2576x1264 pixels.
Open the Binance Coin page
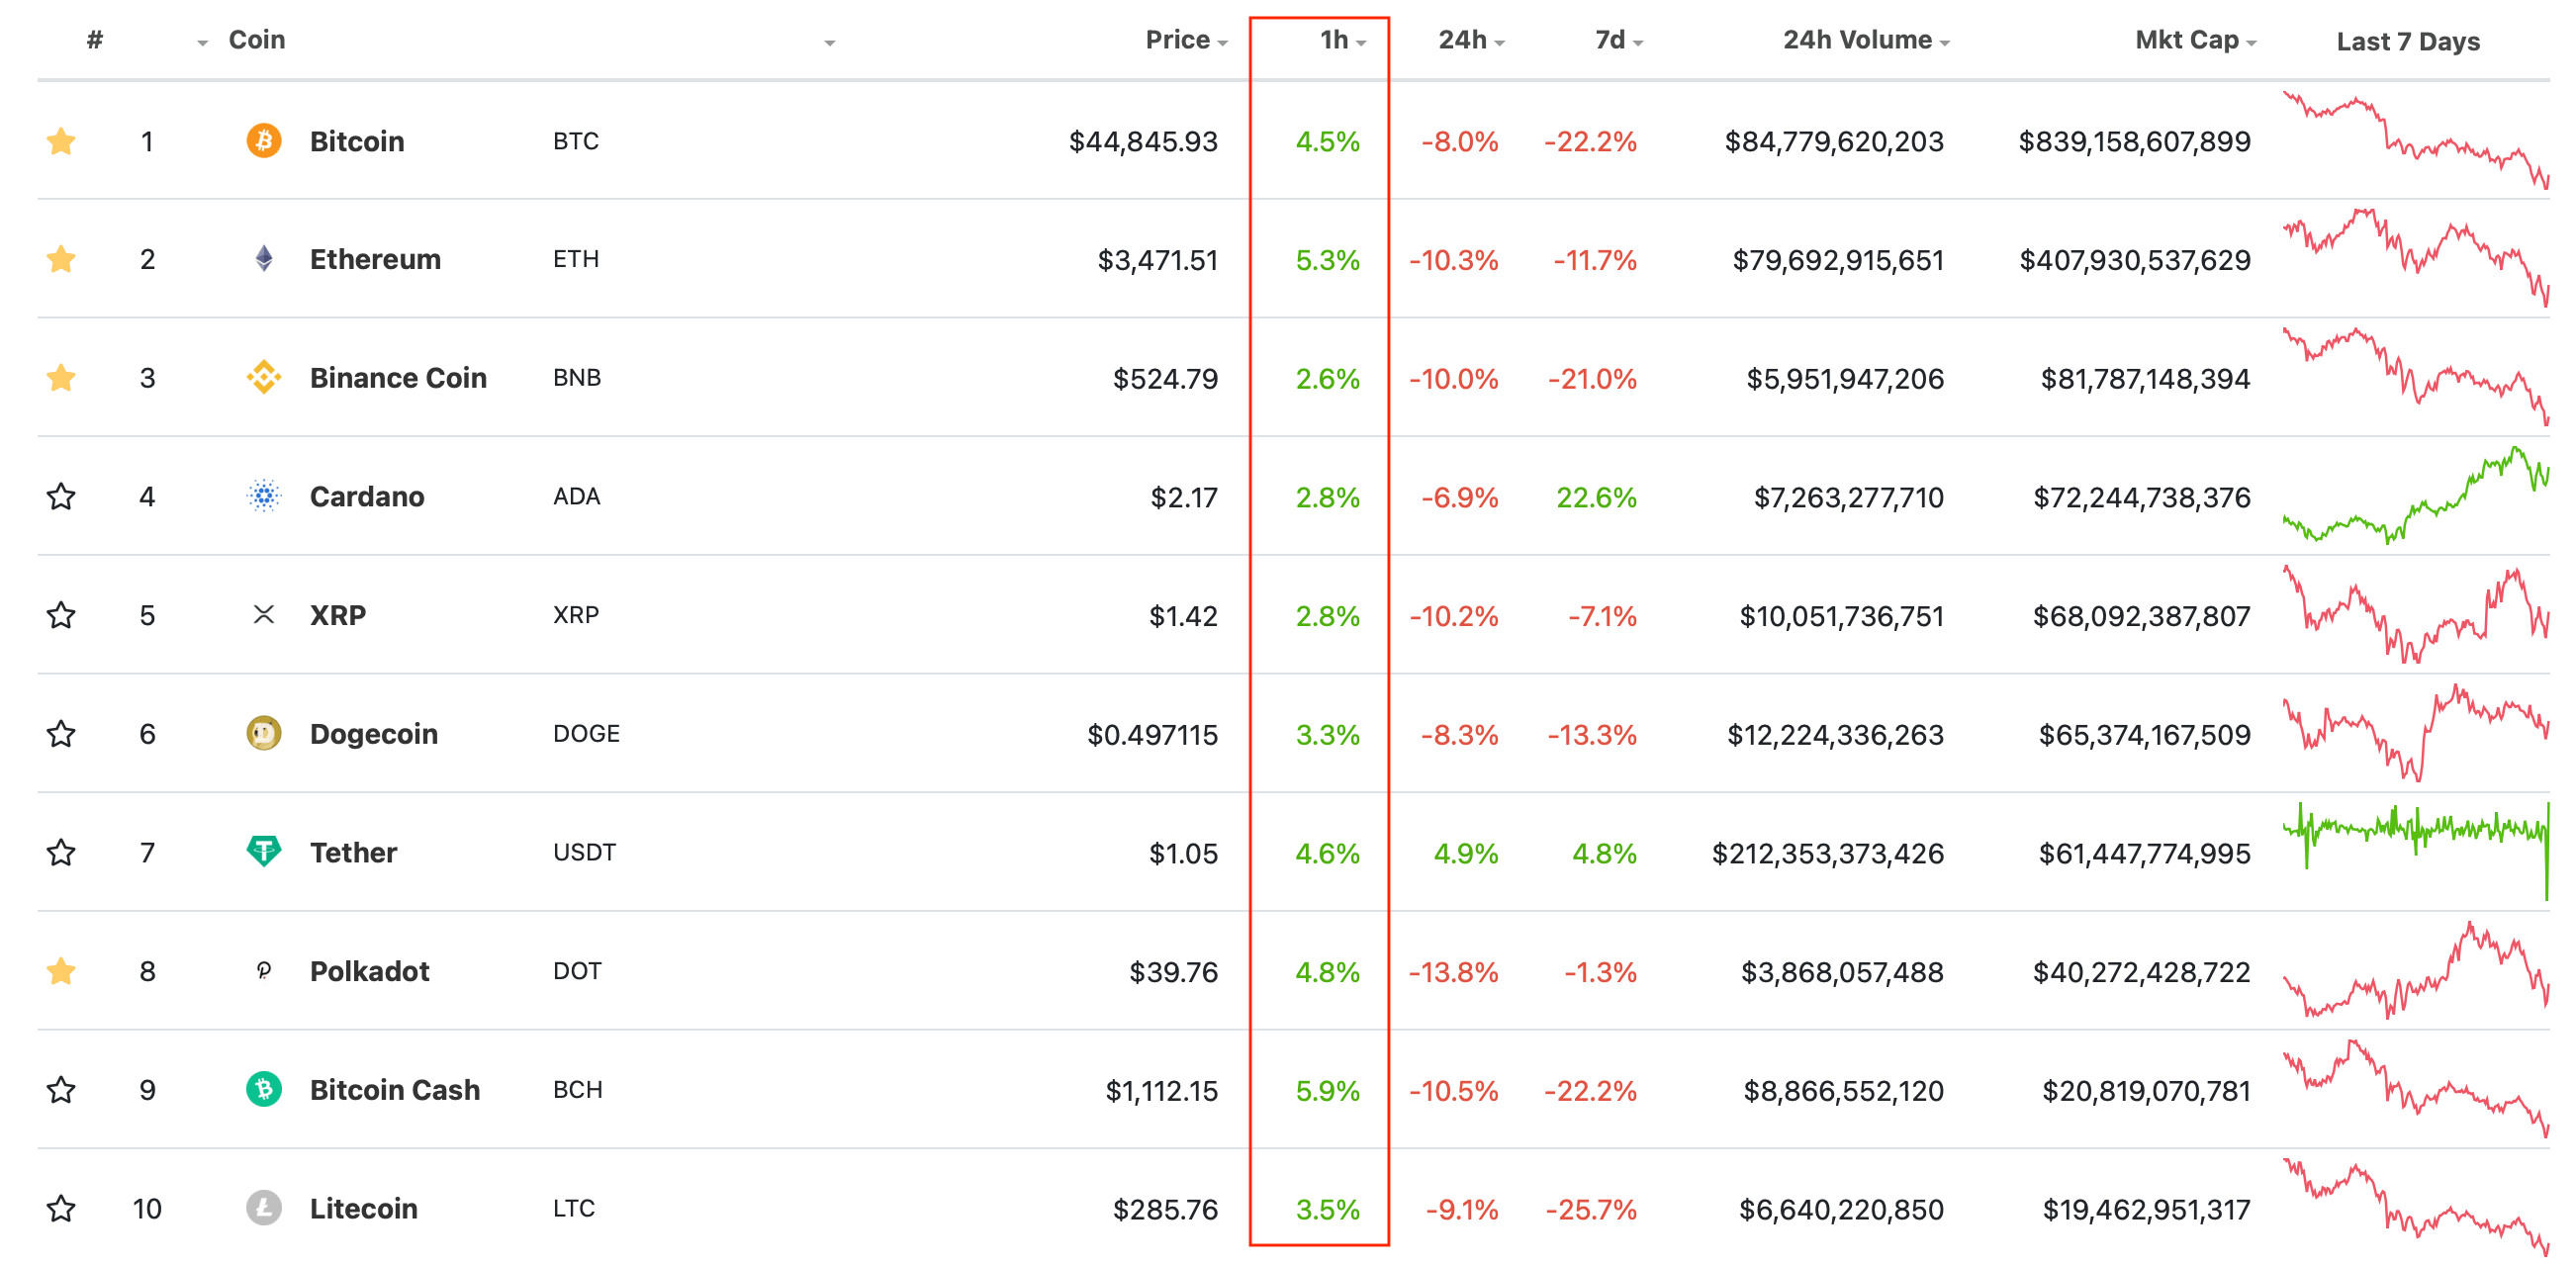tap(398, 378)
